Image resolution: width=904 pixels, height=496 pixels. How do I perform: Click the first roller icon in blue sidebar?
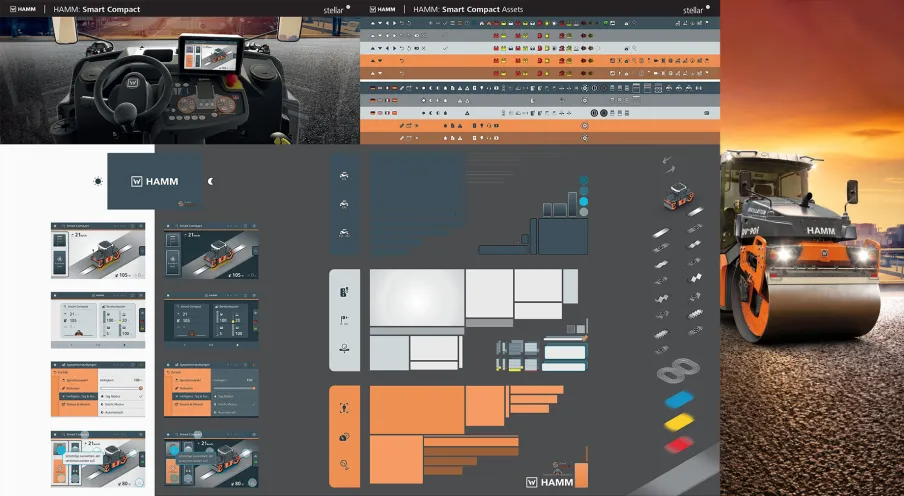click(x=344, y=175)
